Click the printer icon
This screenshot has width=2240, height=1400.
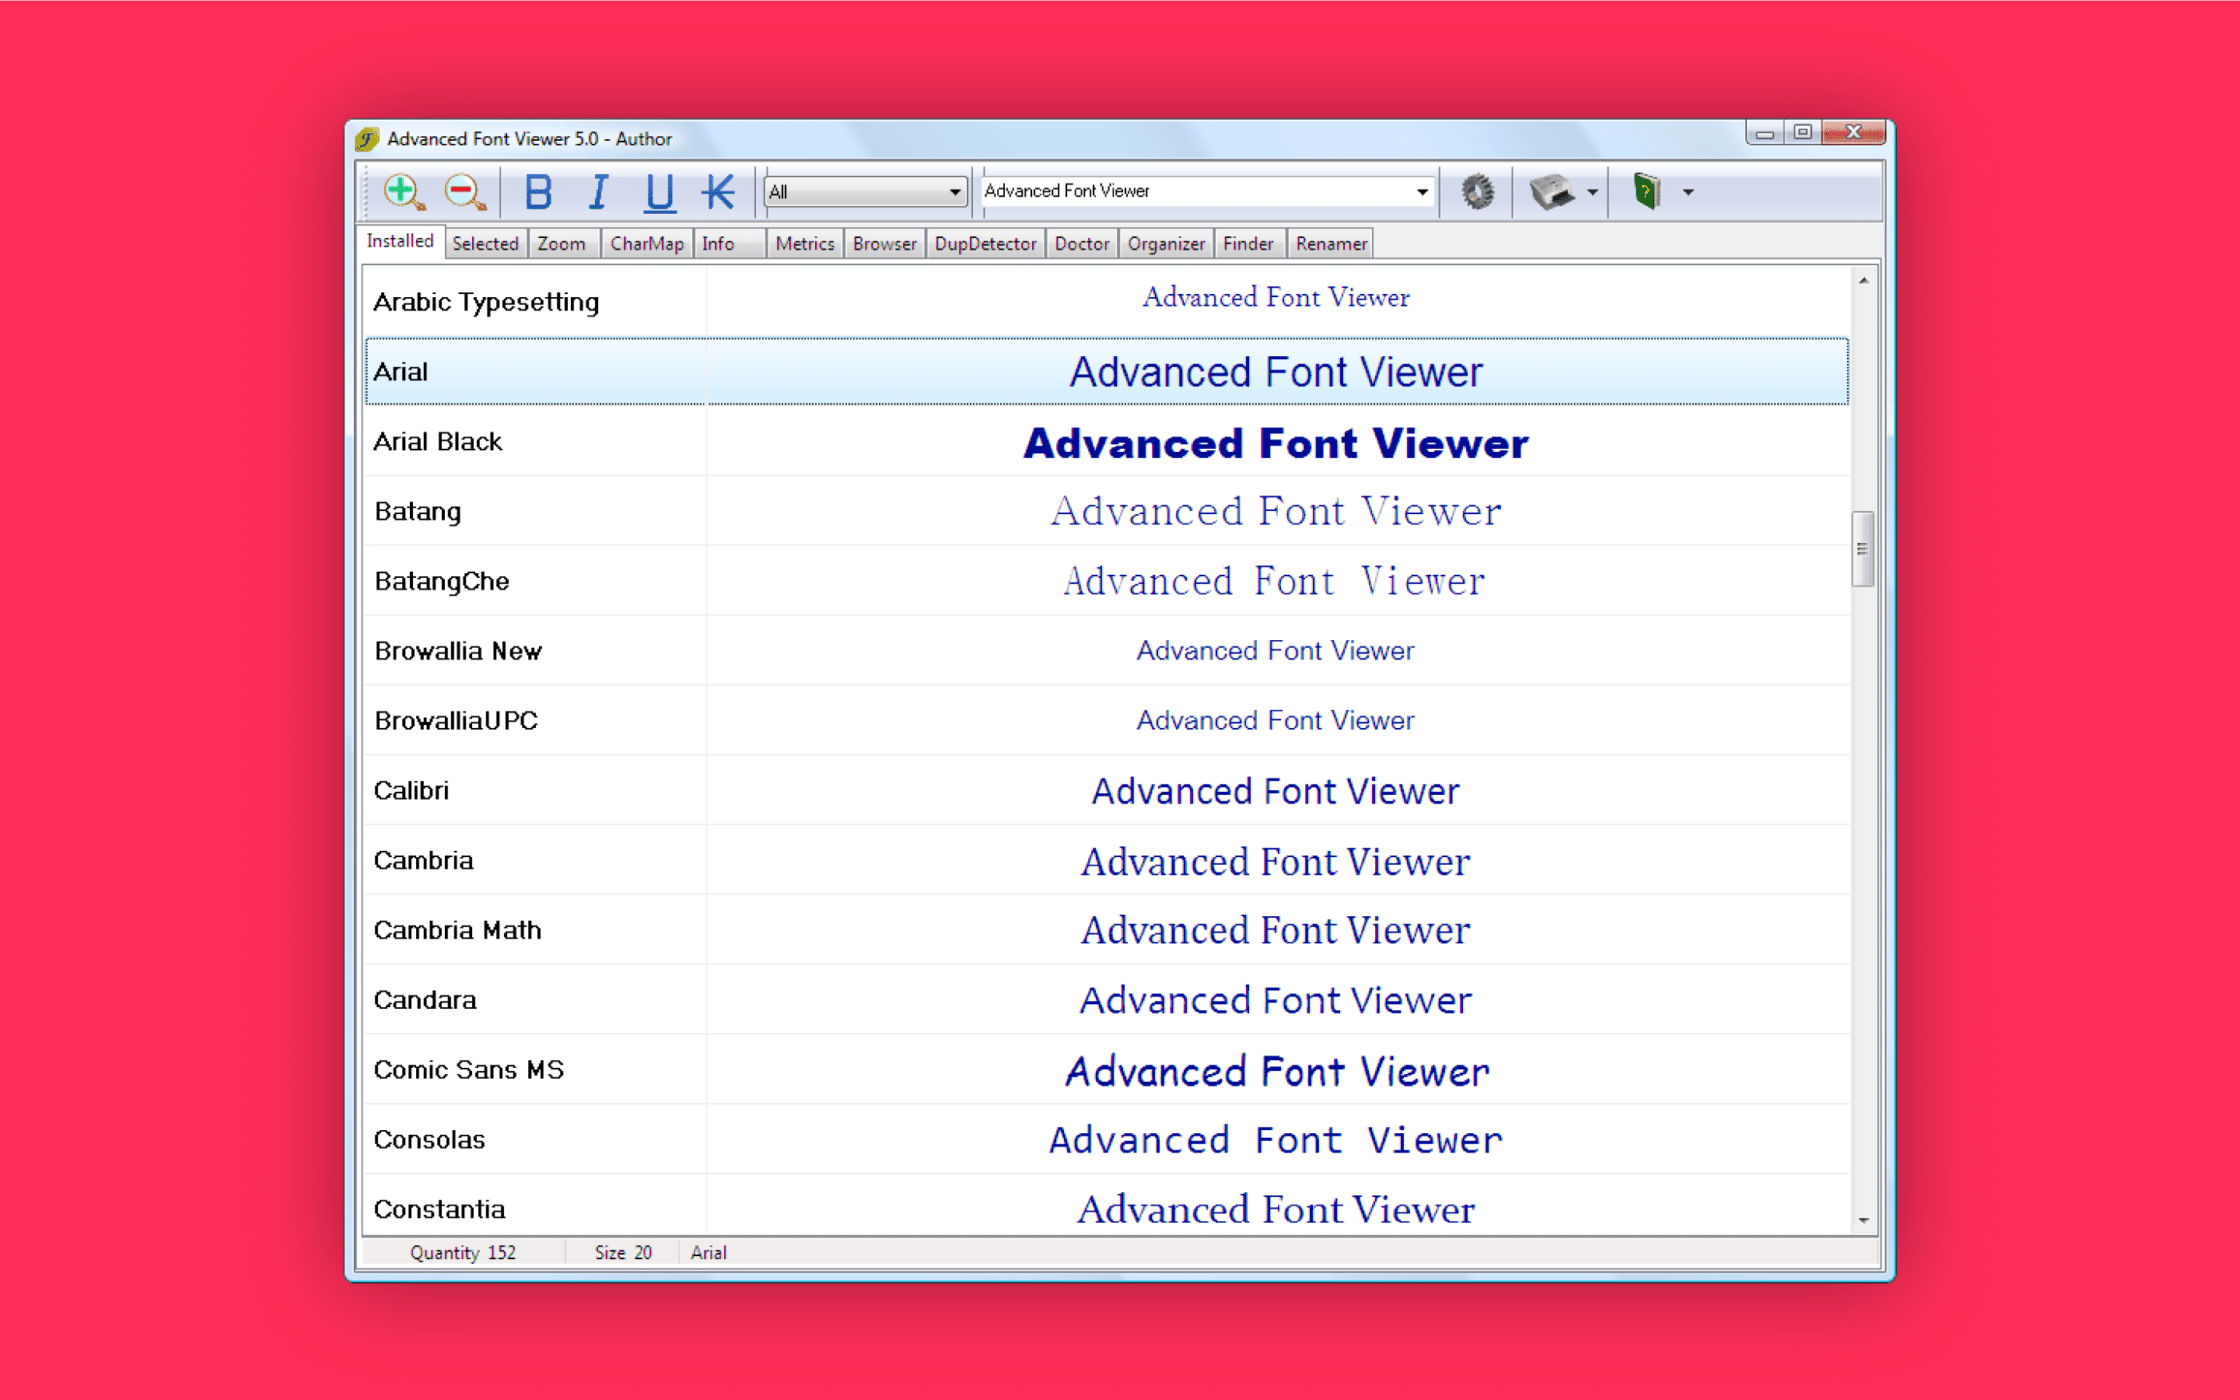point(1552,192)
